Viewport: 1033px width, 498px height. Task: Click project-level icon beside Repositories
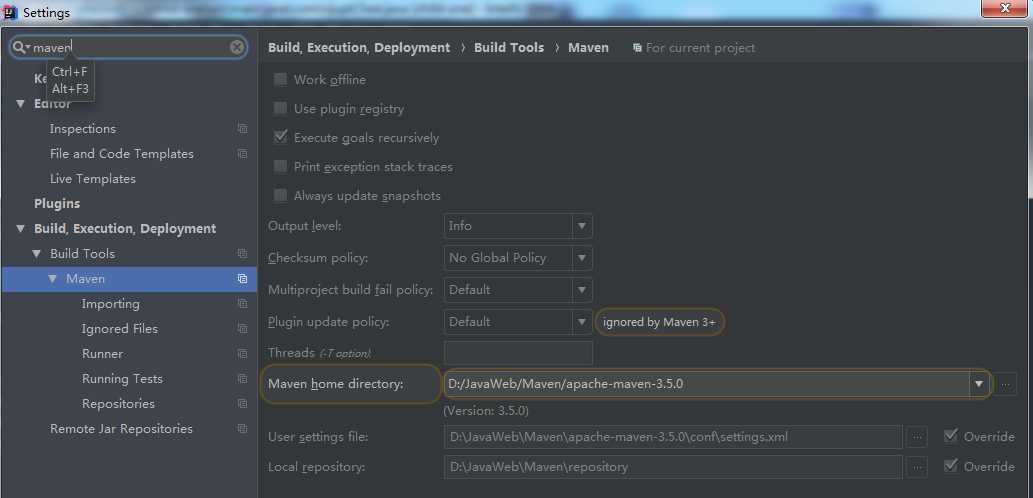(x=242, y=404)
